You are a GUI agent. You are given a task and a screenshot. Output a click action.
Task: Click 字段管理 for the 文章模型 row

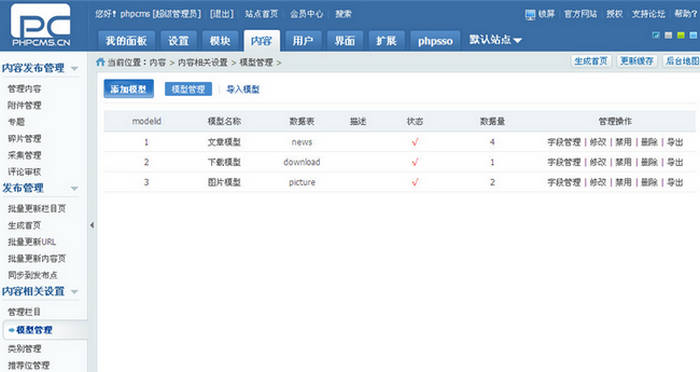point(564,142)
